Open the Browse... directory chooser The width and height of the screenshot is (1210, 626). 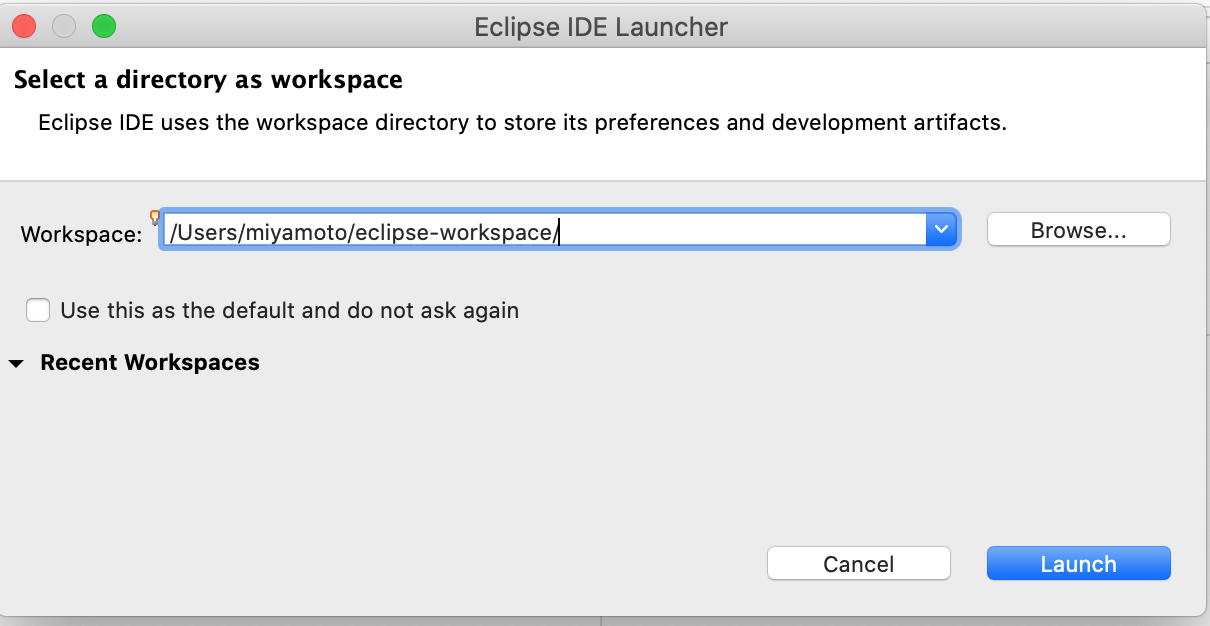[1078, 229]
